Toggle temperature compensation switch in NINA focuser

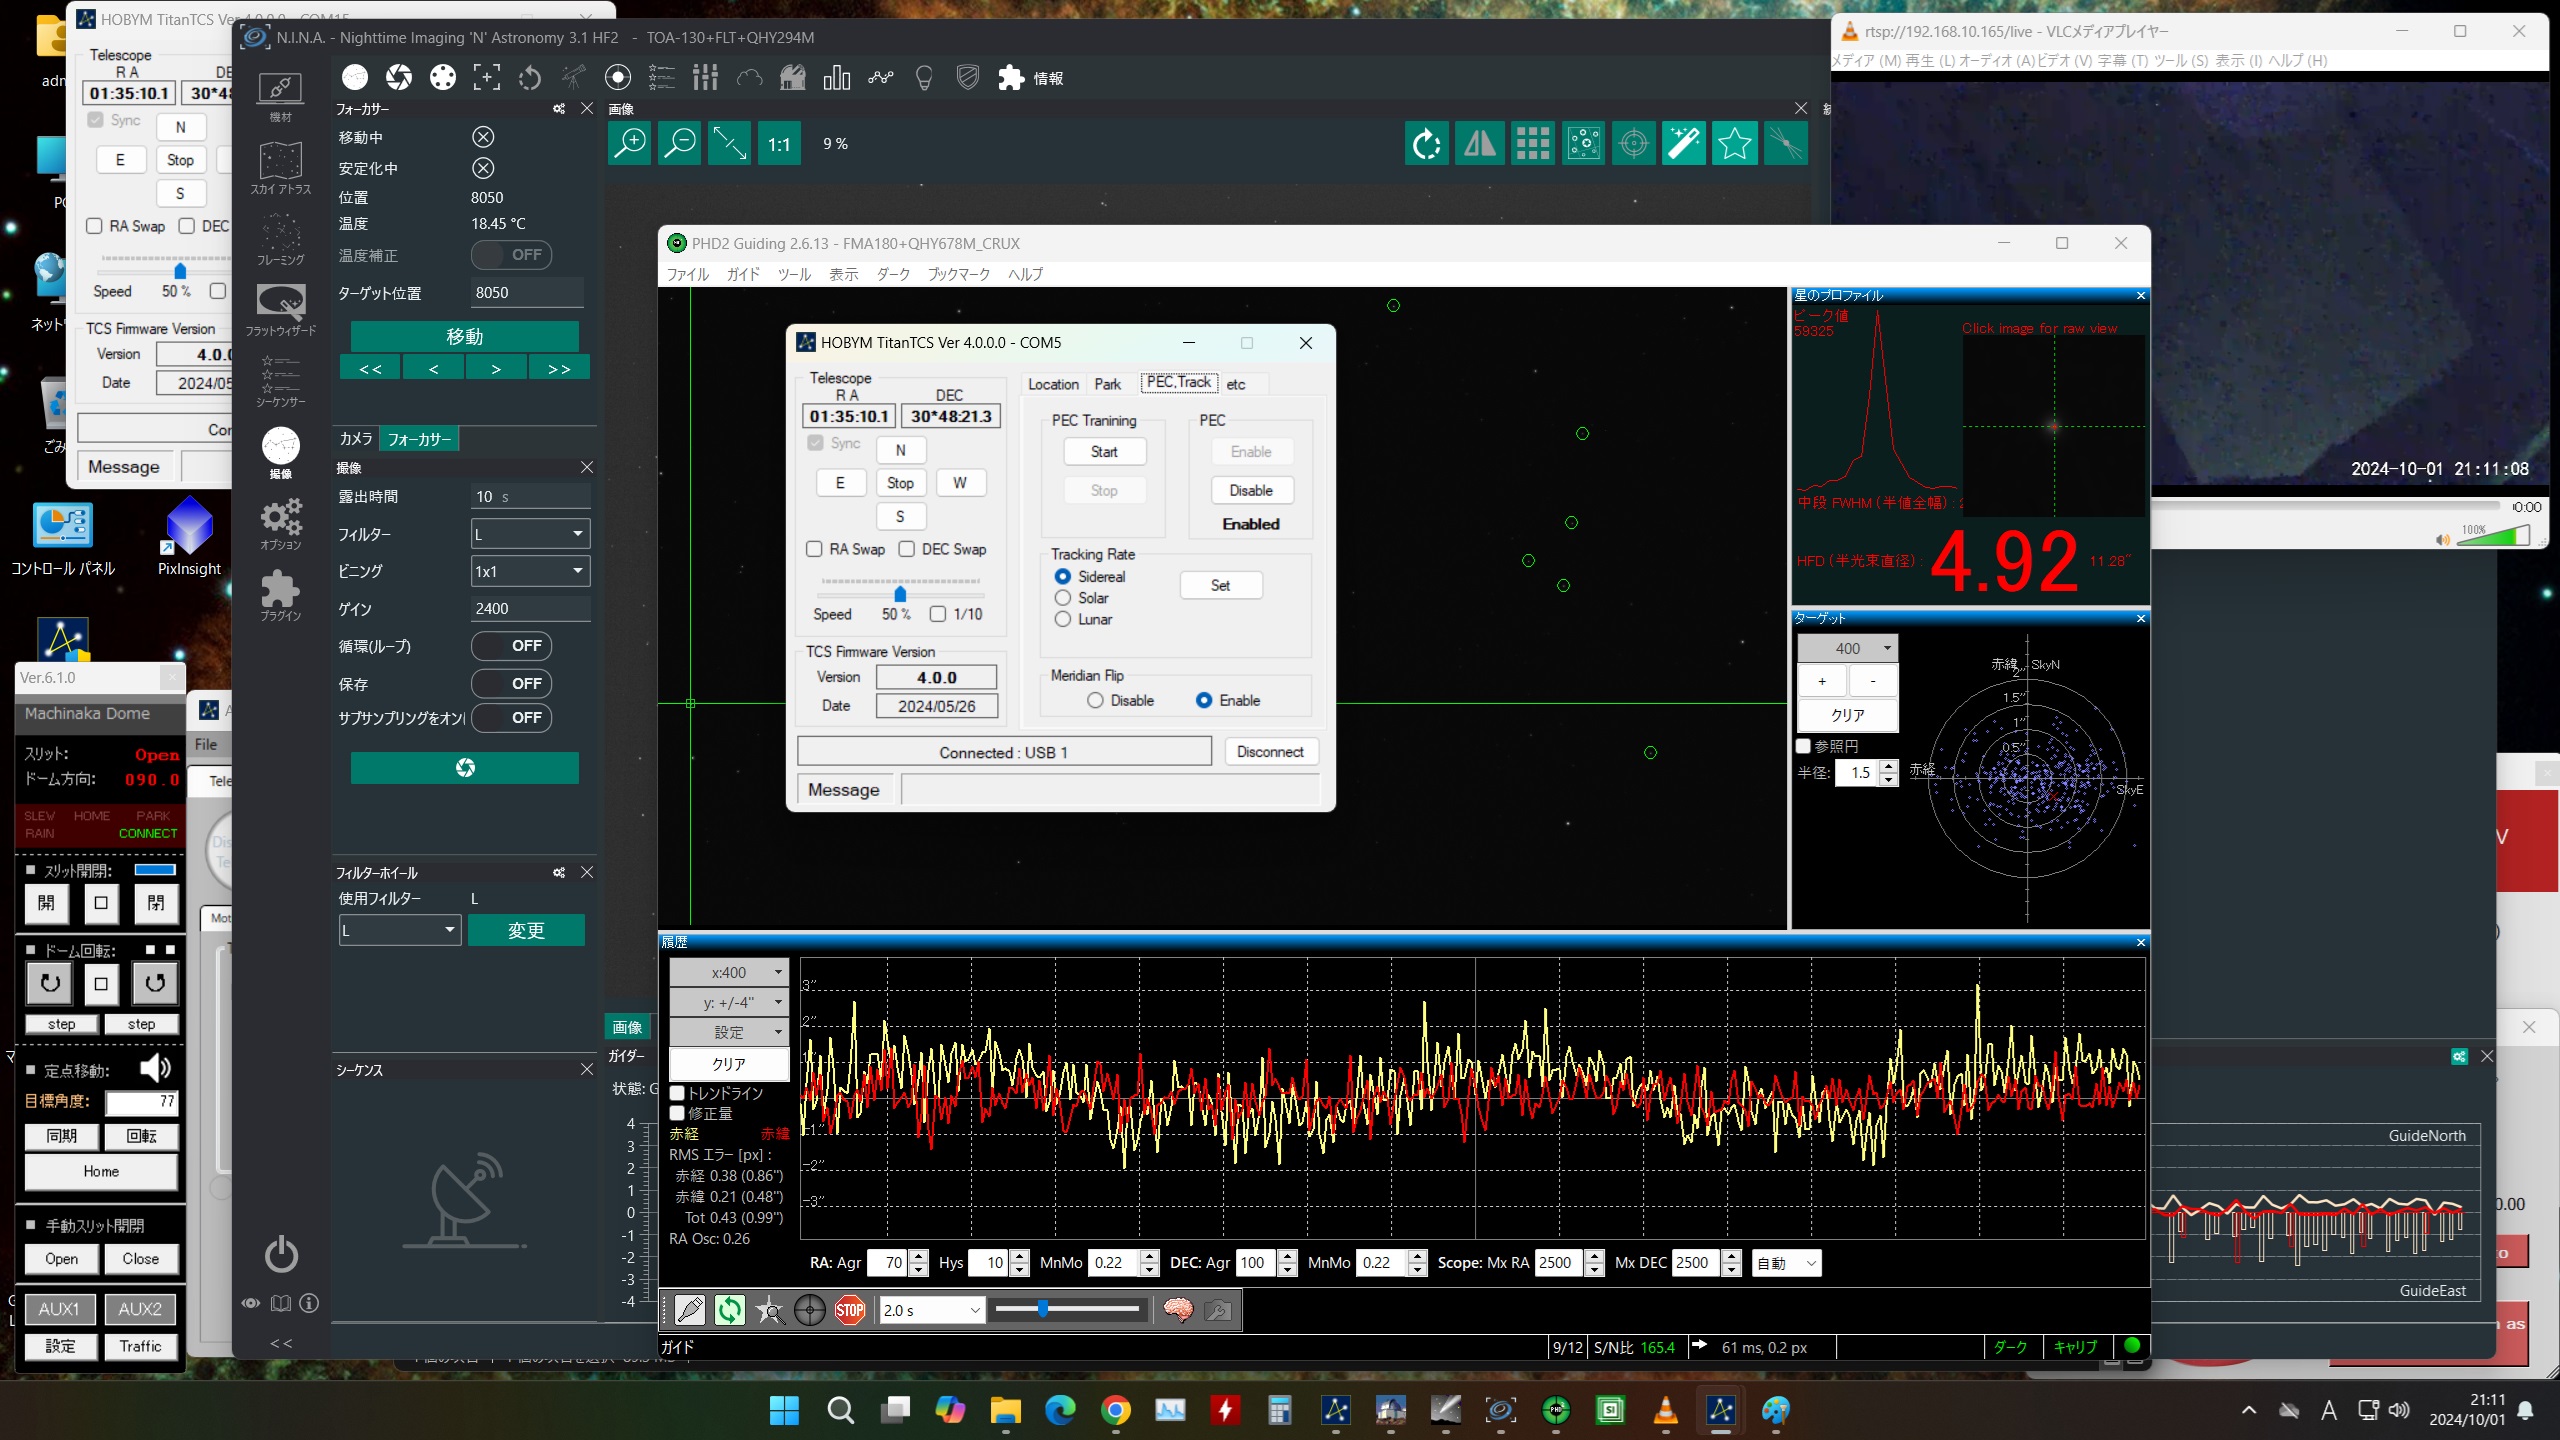click(x=512, y=255)
